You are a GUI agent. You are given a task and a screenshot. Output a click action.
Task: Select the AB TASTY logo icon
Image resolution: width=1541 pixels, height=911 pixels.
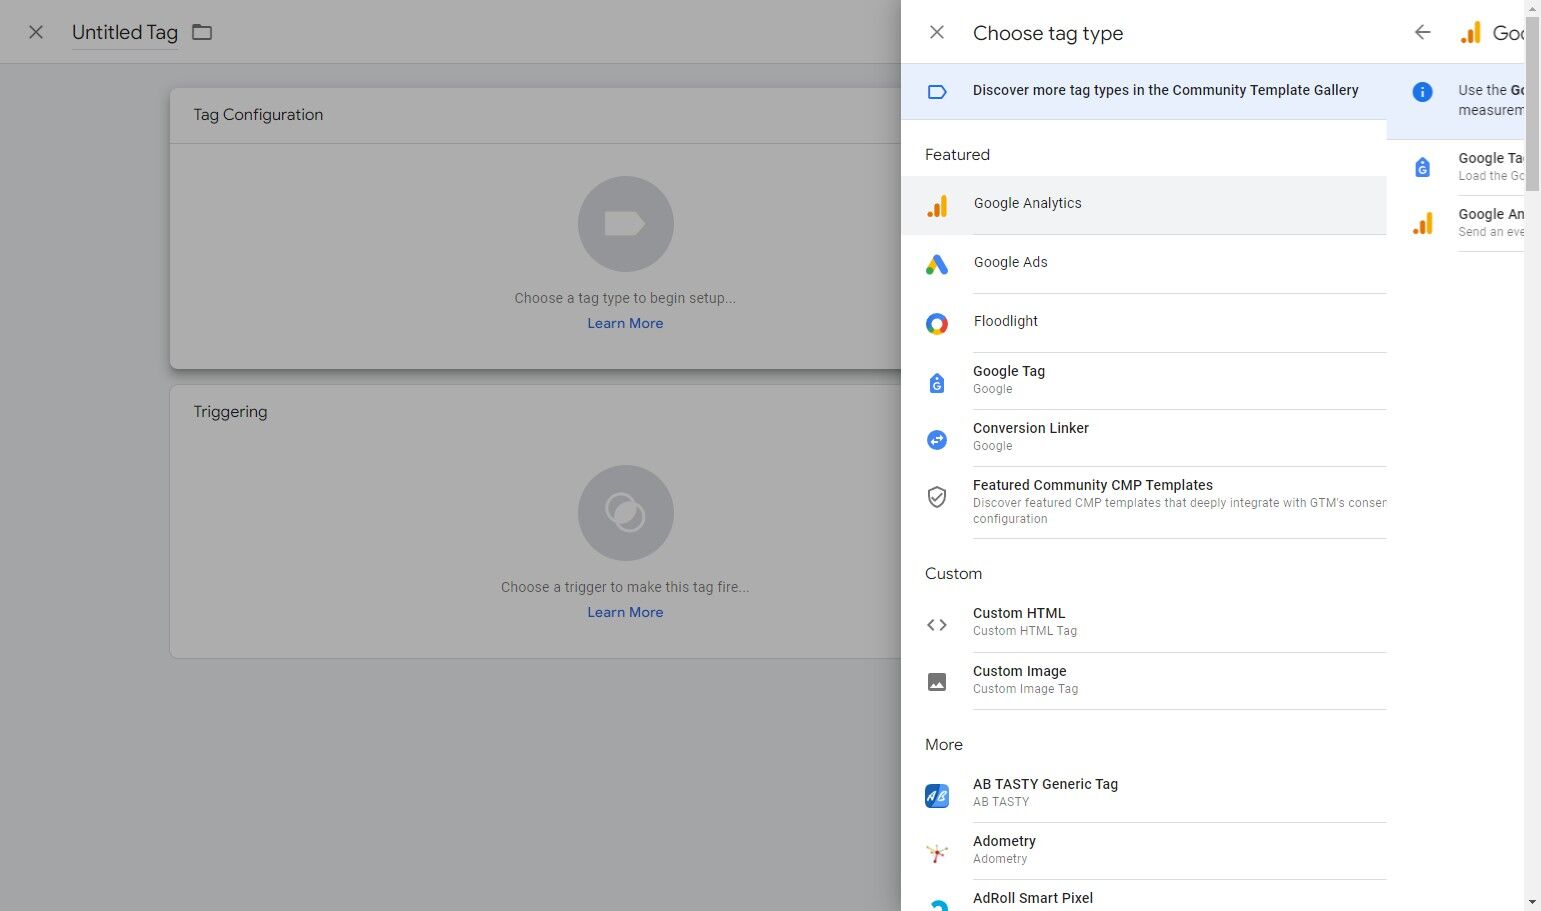pyautogui.click(x=937, y=796)
